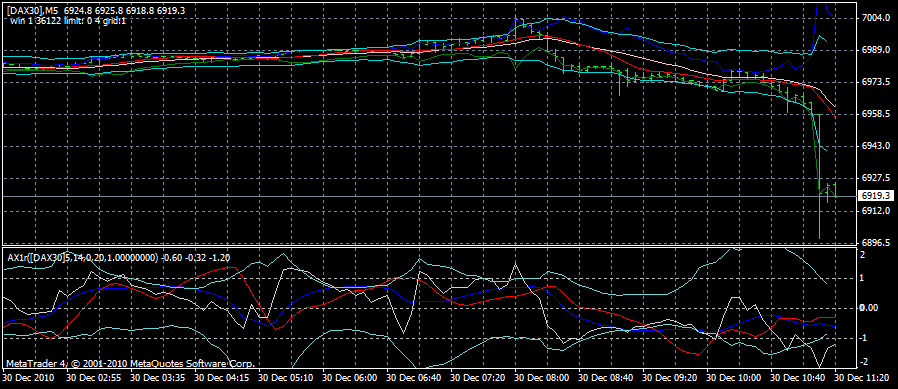Click the 30 Dec 09:20 time label
The width and height of the screenshot is (898, 389).
[670, 378]
